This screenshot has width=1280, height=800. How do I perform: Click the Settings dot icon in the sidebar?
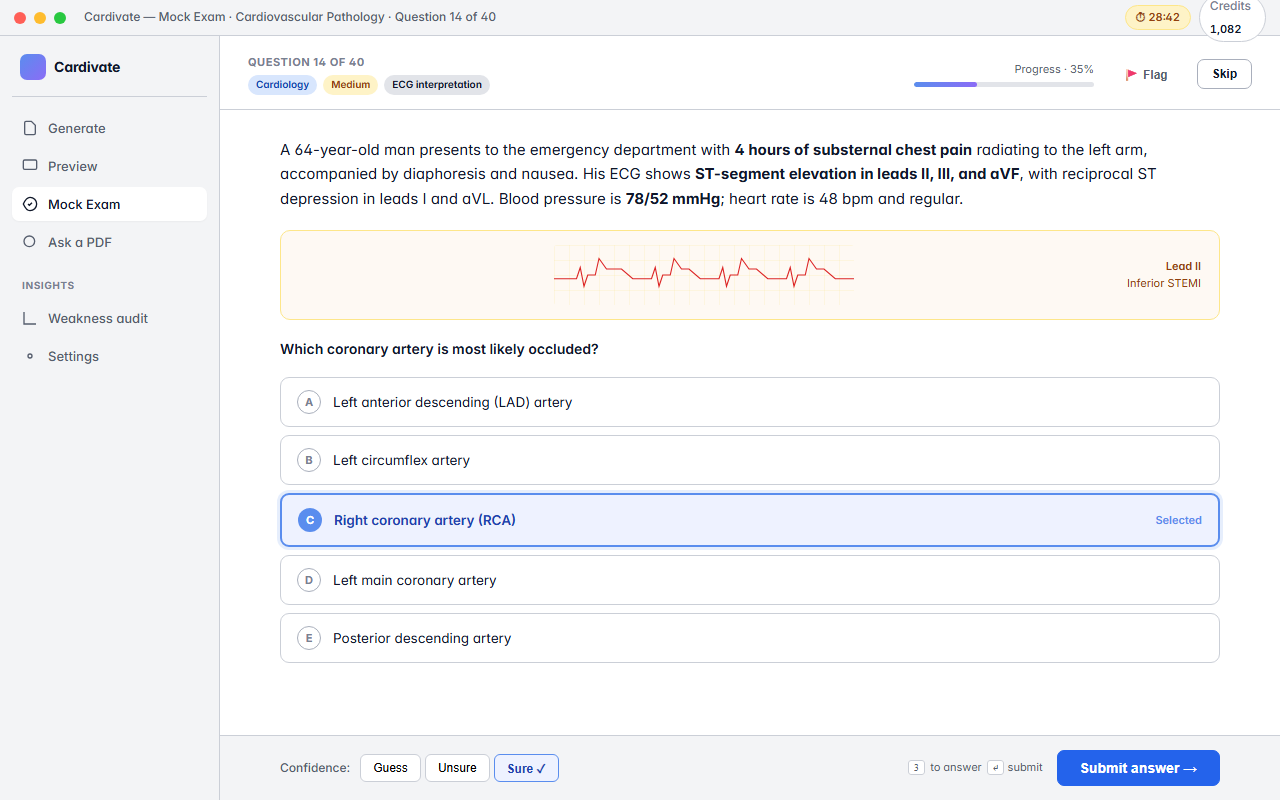click(30, 356)
